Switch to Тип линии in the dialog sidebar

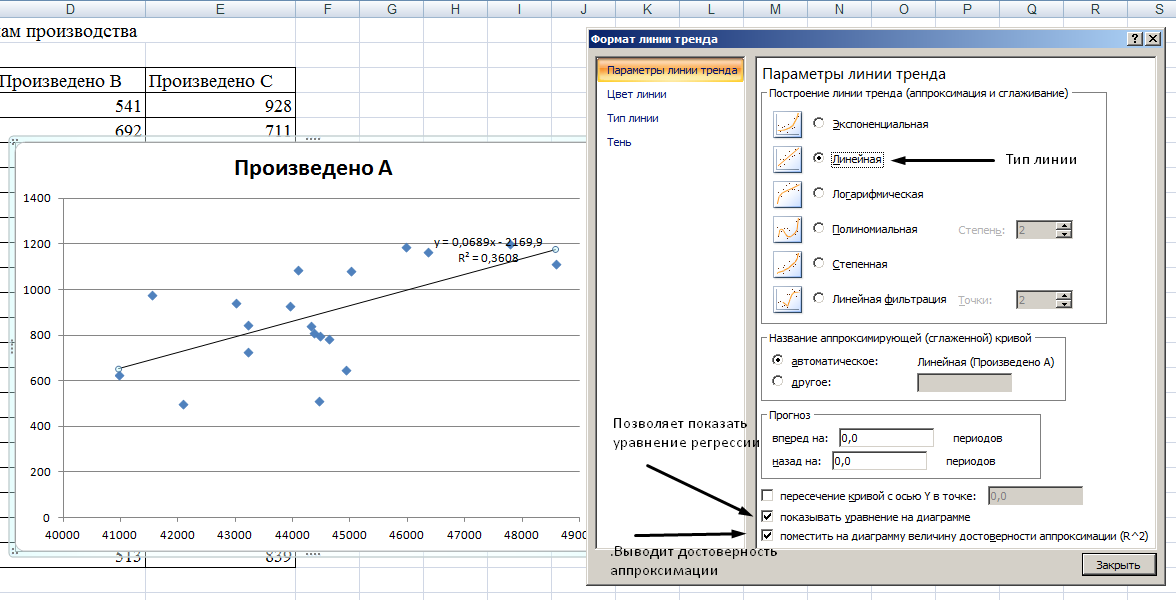point(632,118)
